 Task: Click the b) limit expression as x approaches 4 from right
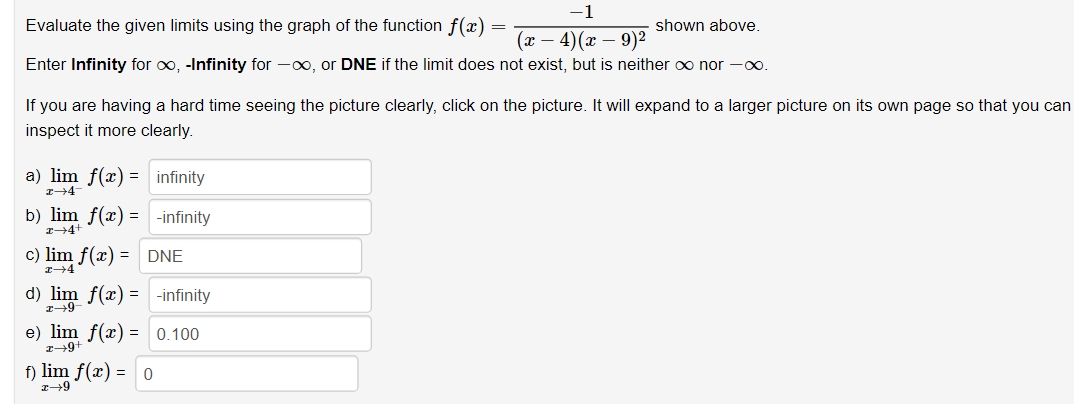click(88, 220)
